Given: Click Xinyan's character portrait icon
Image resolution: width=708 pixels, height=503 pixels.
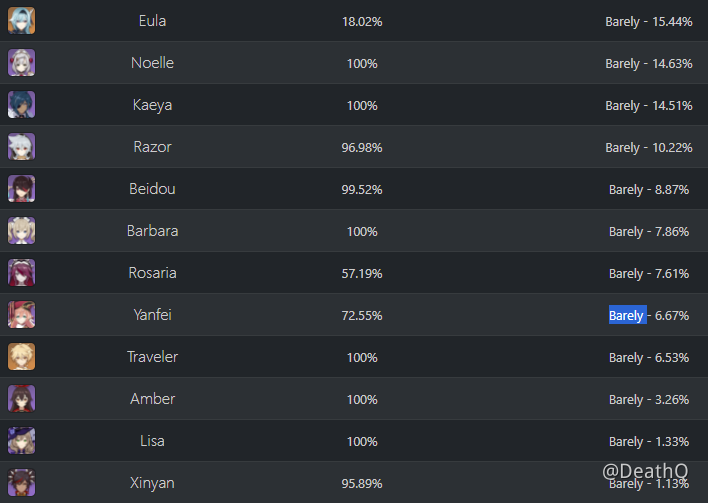Looking at the screenshot, I should point(21,482).
